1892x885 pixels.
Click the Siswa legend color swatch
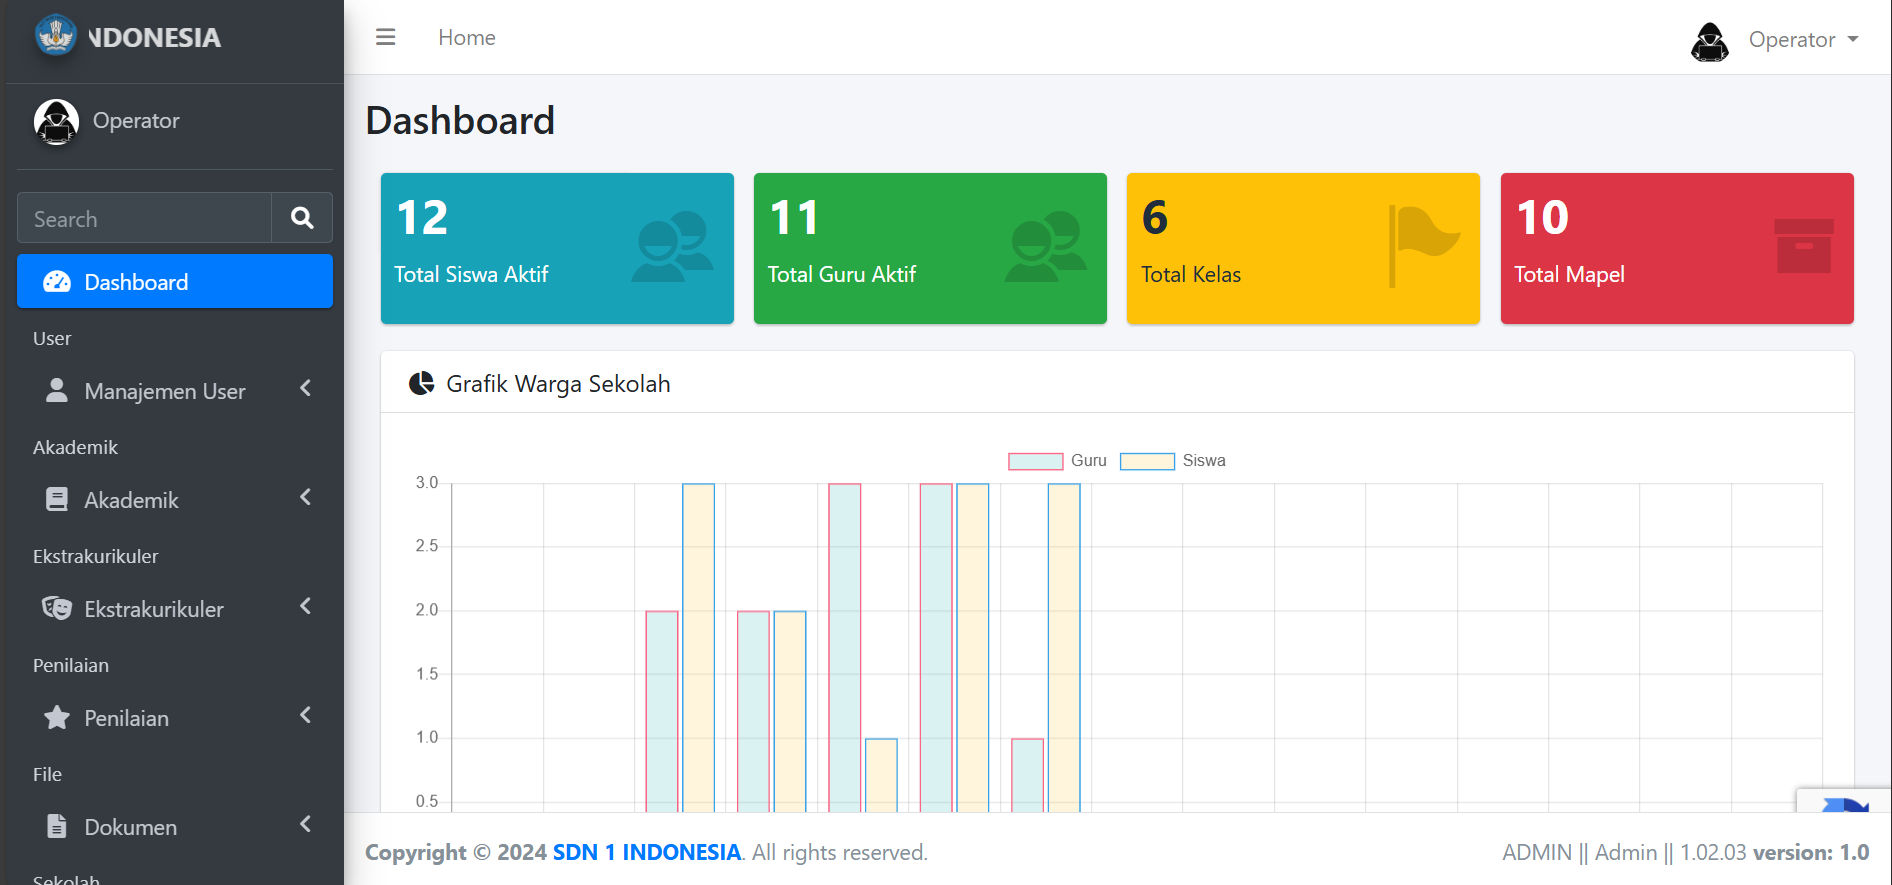pos(1147,461)
